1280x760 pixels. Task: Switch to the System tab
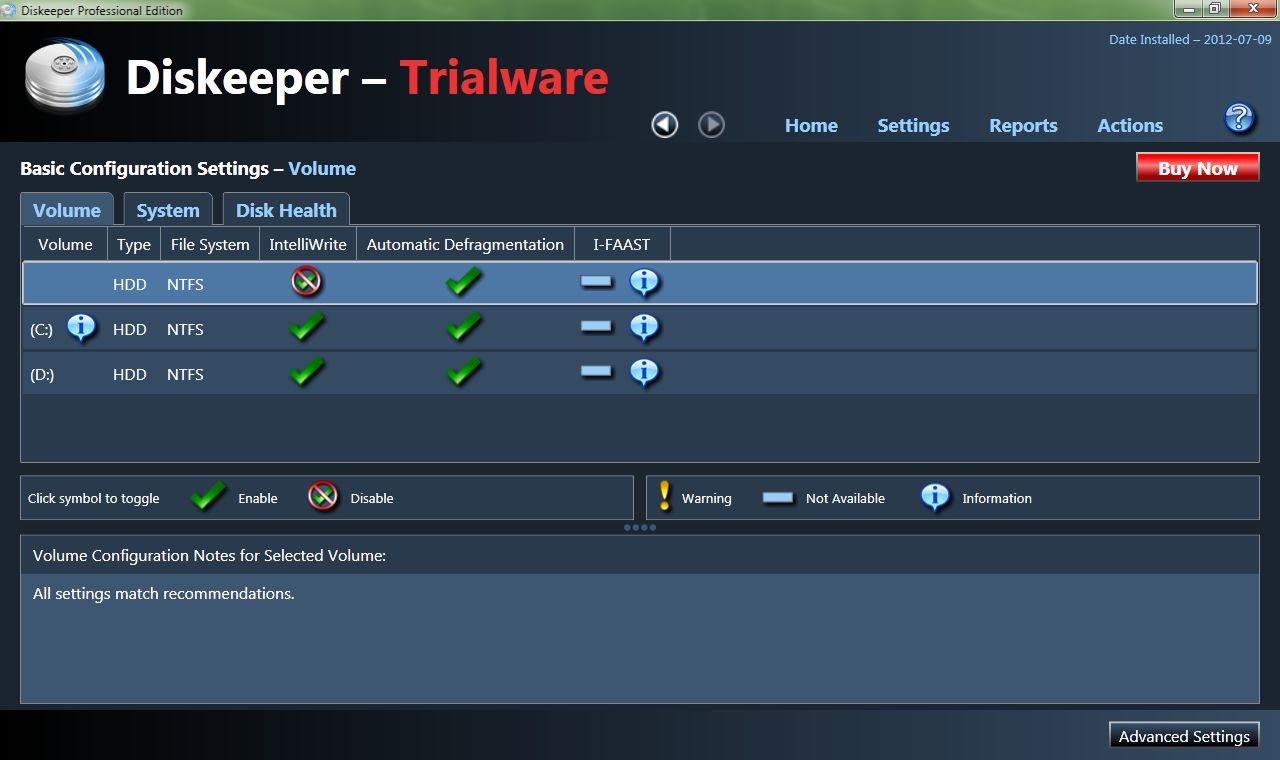point(168,210)
